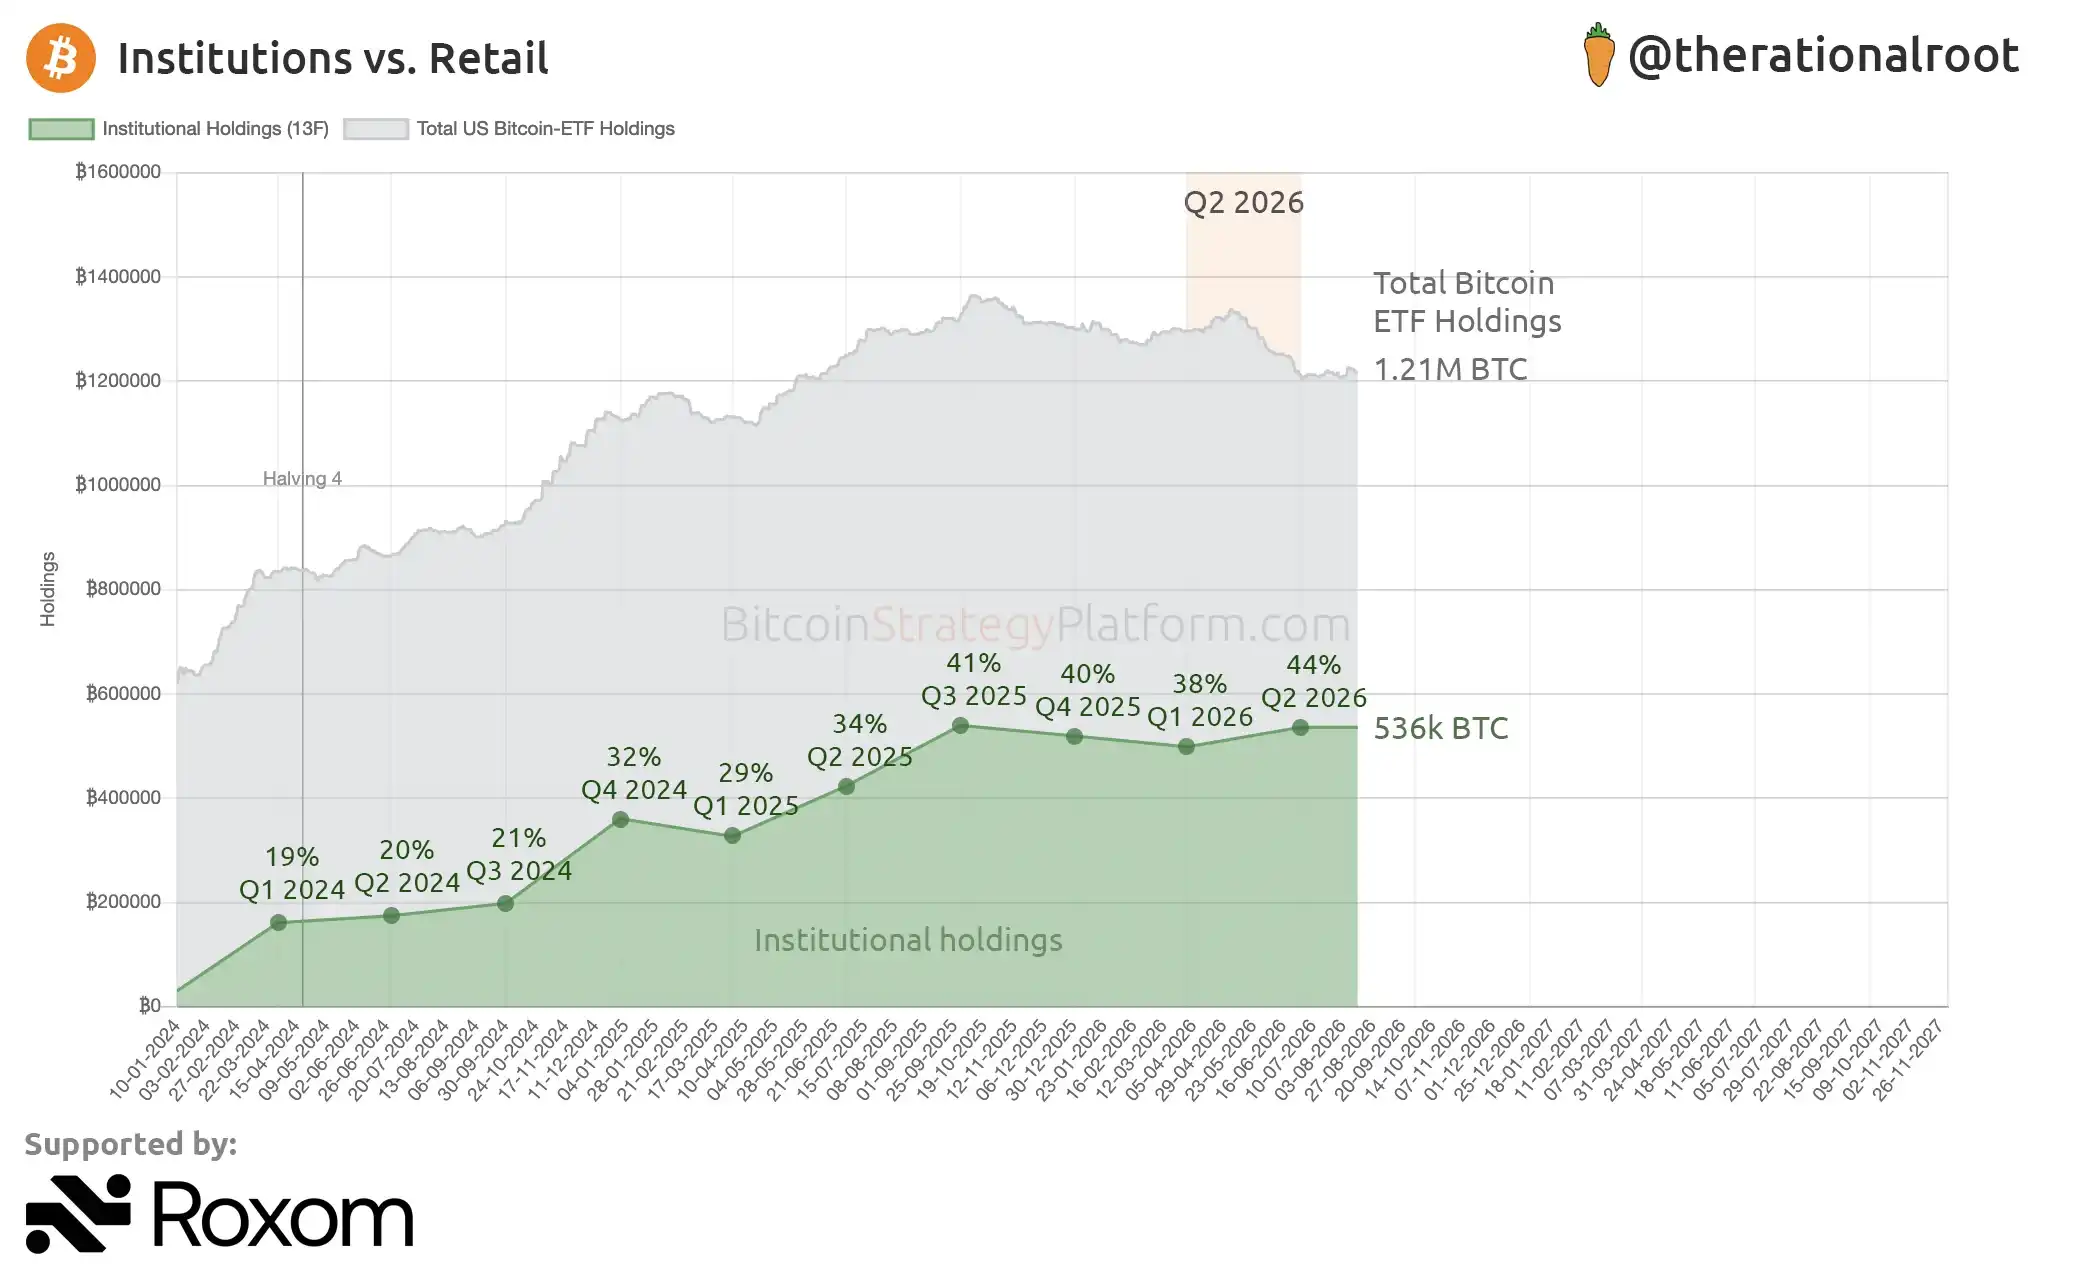Image resolution: width=2080 pixels, height=1280 pixels.
Task: Select the Q4 2025 data point
Action: coord(1074,736)
